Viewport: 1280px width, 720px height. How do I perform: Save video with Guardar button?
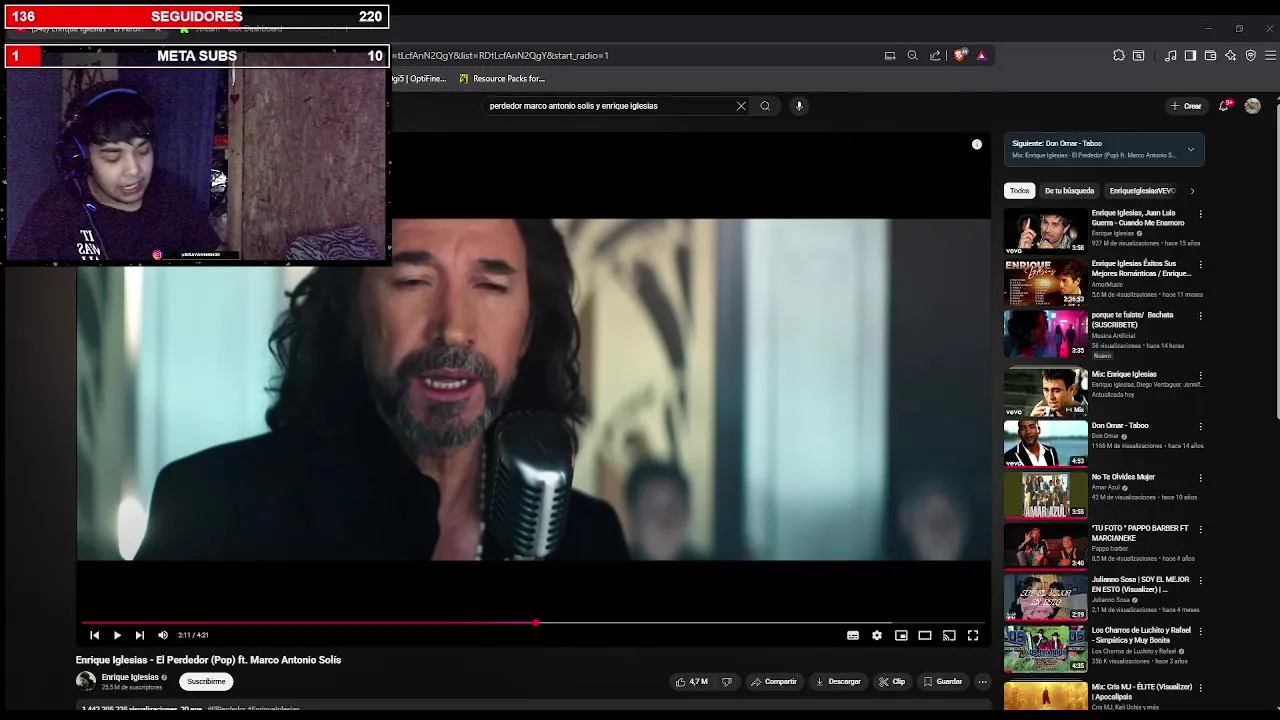(943, 682)
